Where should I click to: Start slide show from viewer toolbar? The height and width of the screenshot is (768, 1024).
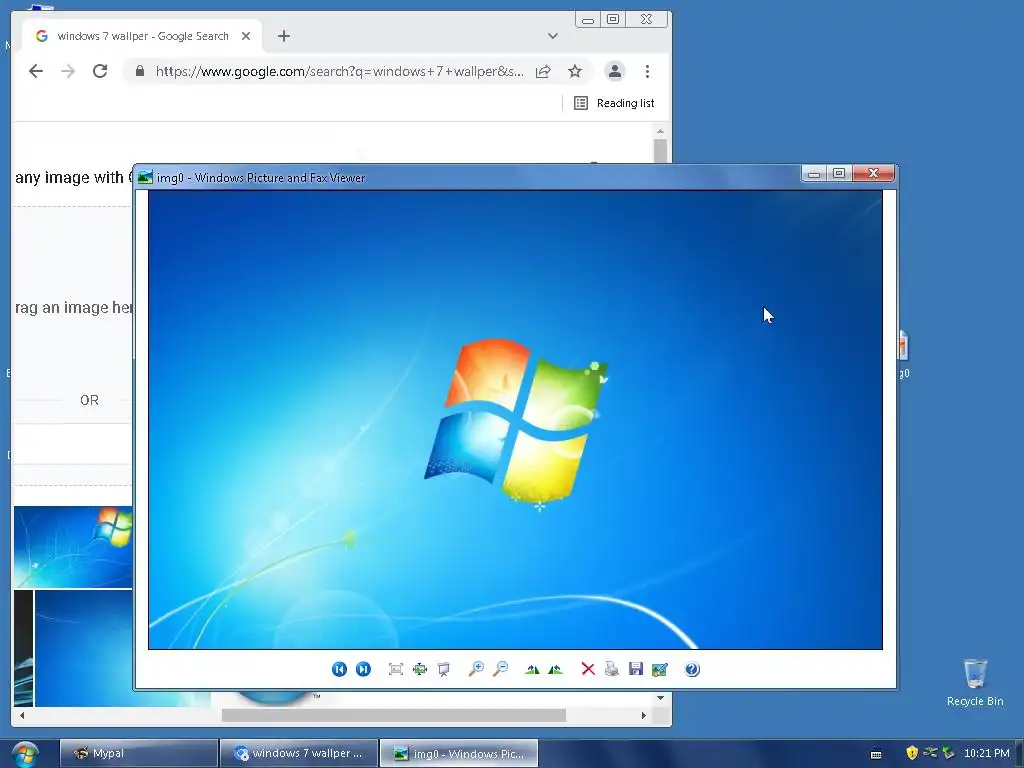(444, 669)
